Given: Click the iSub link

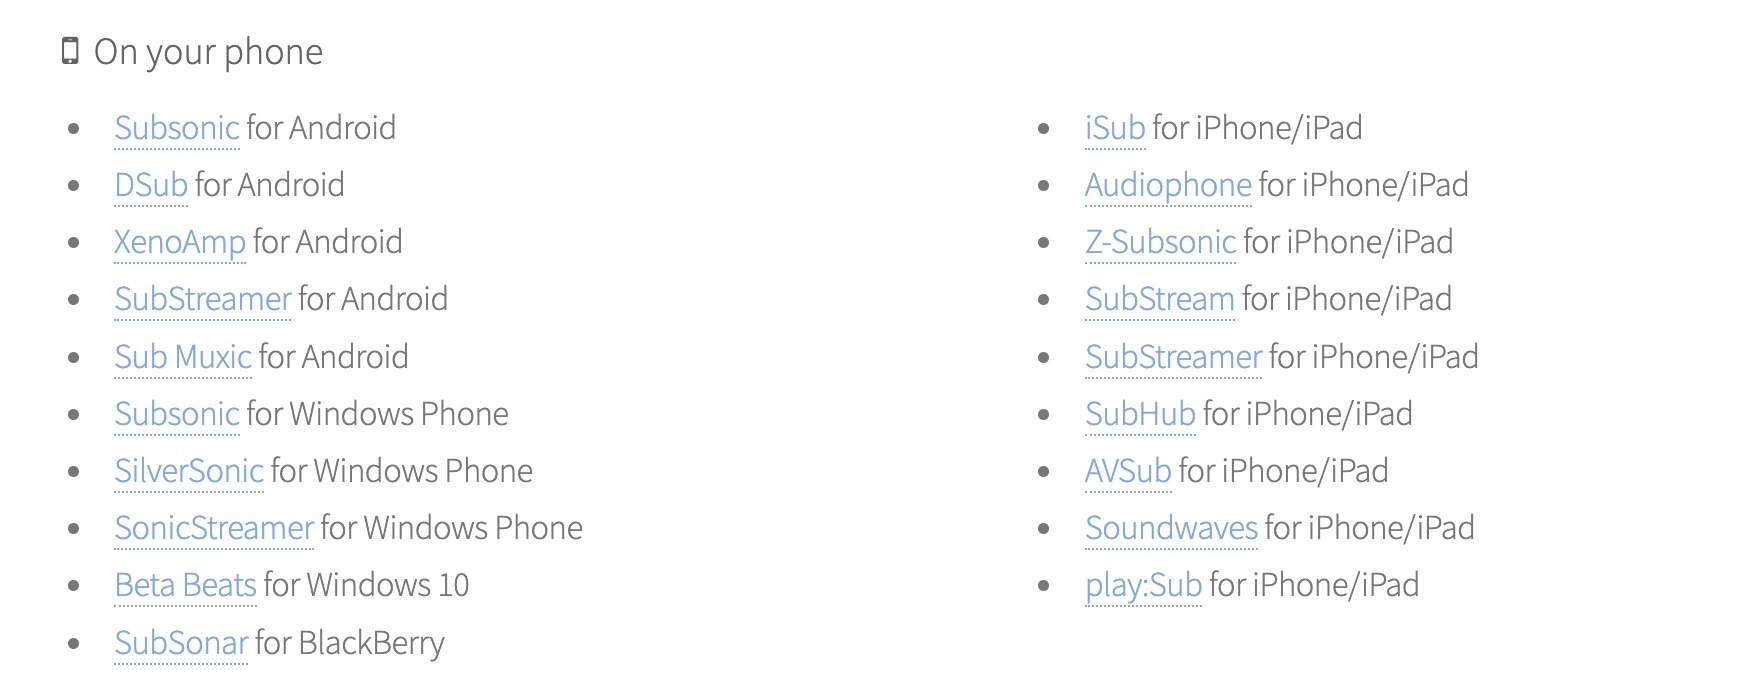Looking at the screenshot, I should [x=1115, y=128].
